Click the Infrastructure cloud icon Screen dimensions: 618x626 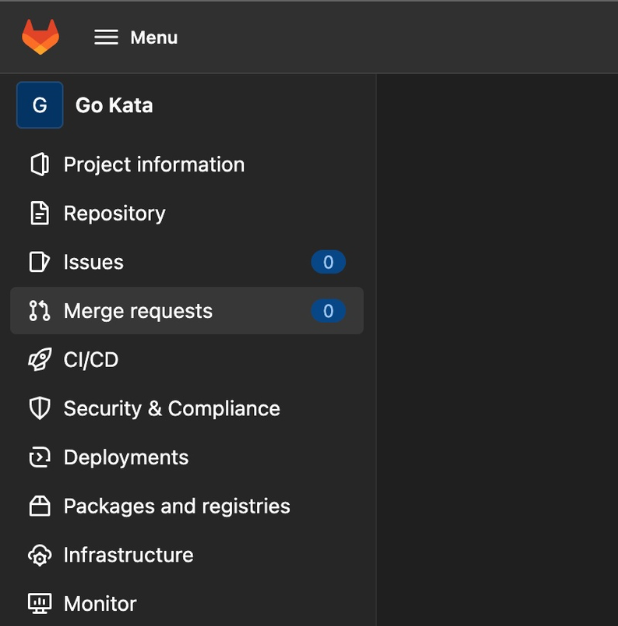tap(39, 555)
